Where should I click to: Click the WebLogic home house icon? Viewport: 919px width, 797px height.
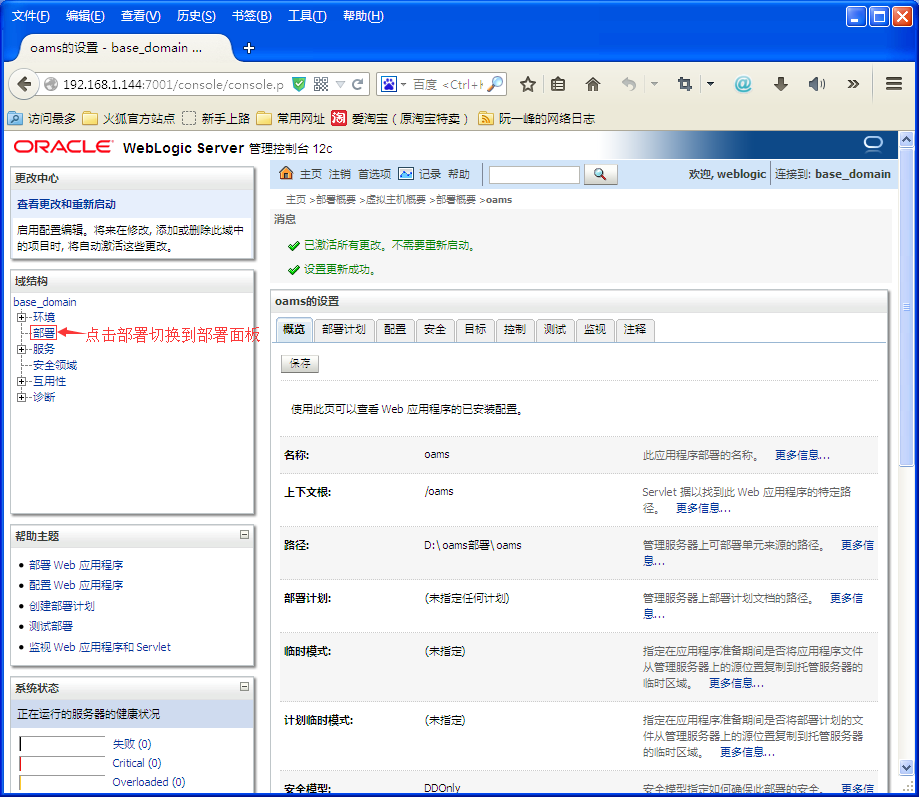[286, 173]
